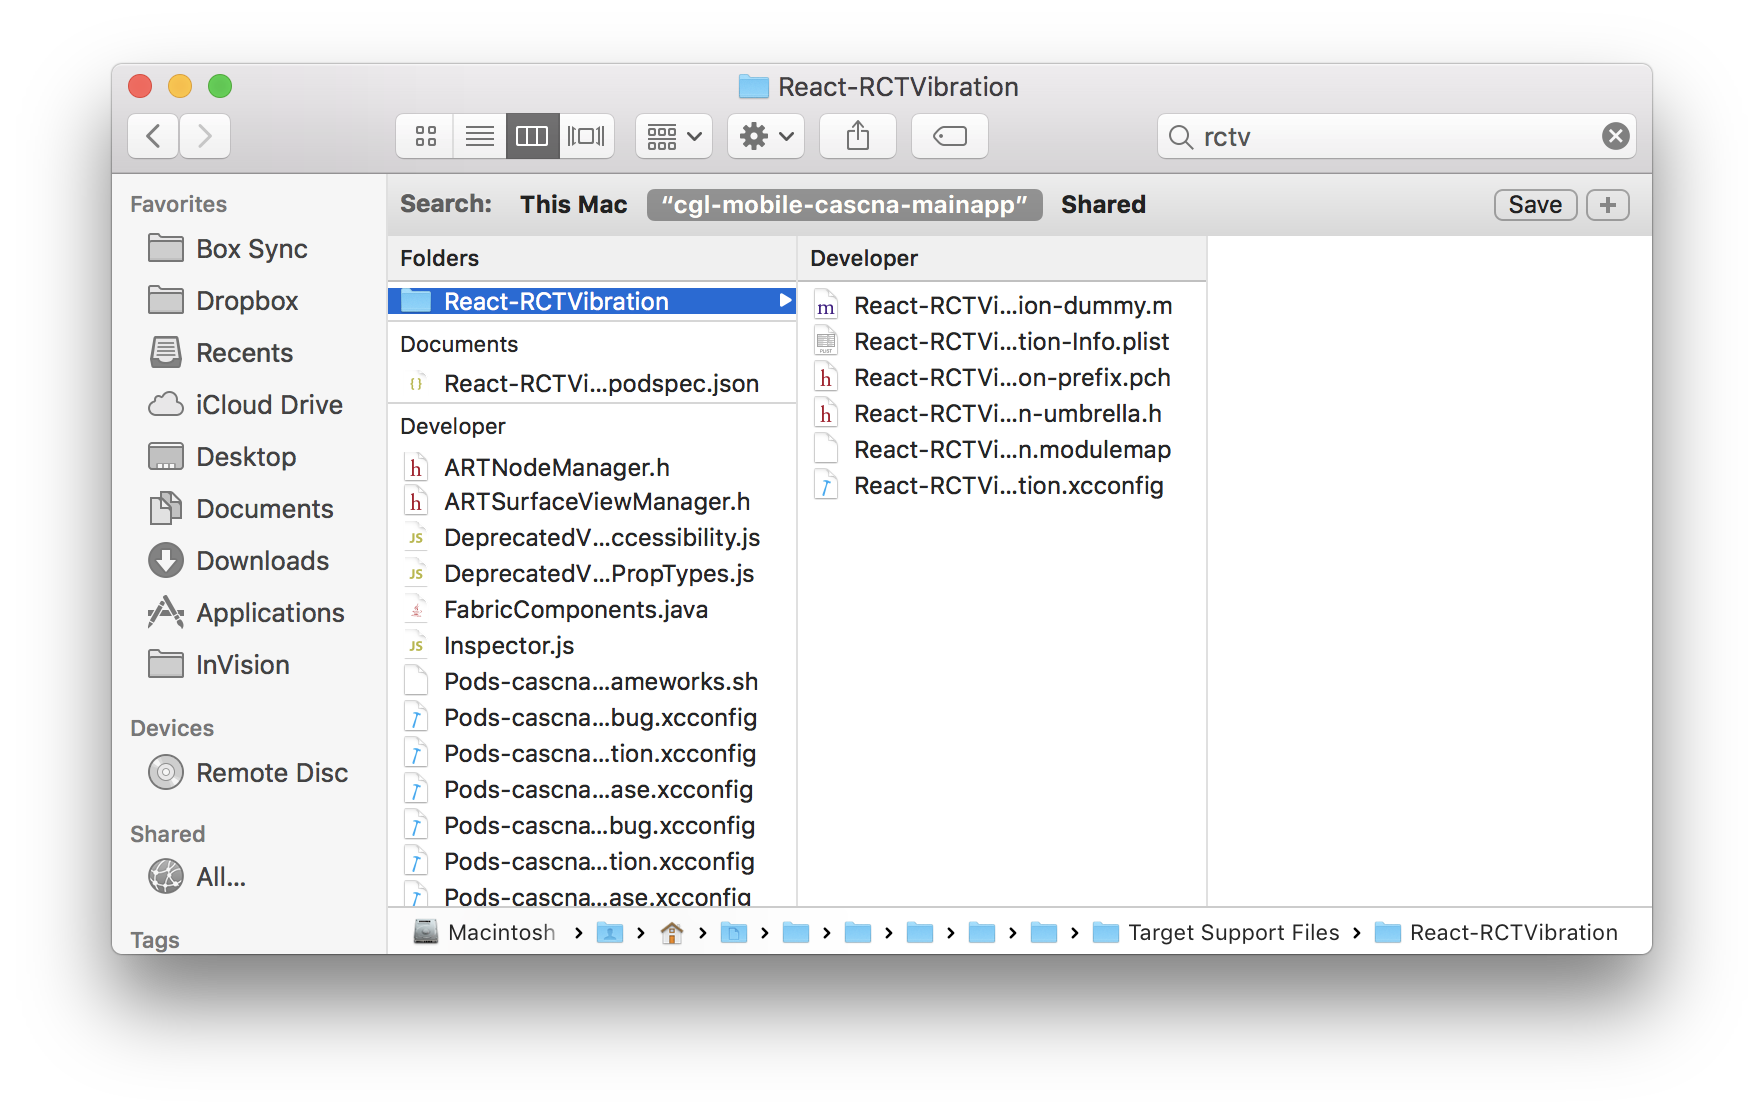Save the current search
The height and width of the screenshot is (1114, 1764).
tap(1535, 204)
